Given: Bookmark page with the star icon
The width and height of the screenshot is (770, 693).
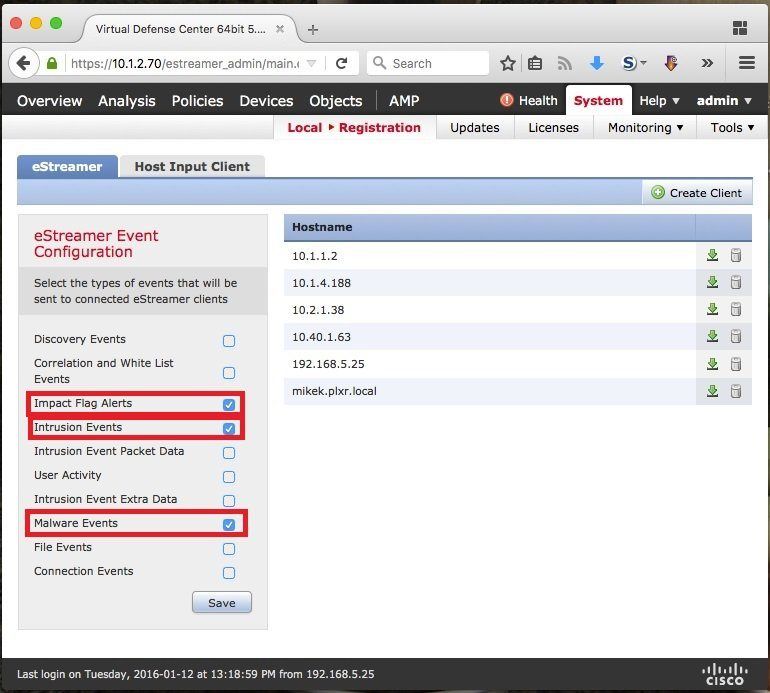Looking at the screenshot, I should pyautogui.click(x=508, y=63).
